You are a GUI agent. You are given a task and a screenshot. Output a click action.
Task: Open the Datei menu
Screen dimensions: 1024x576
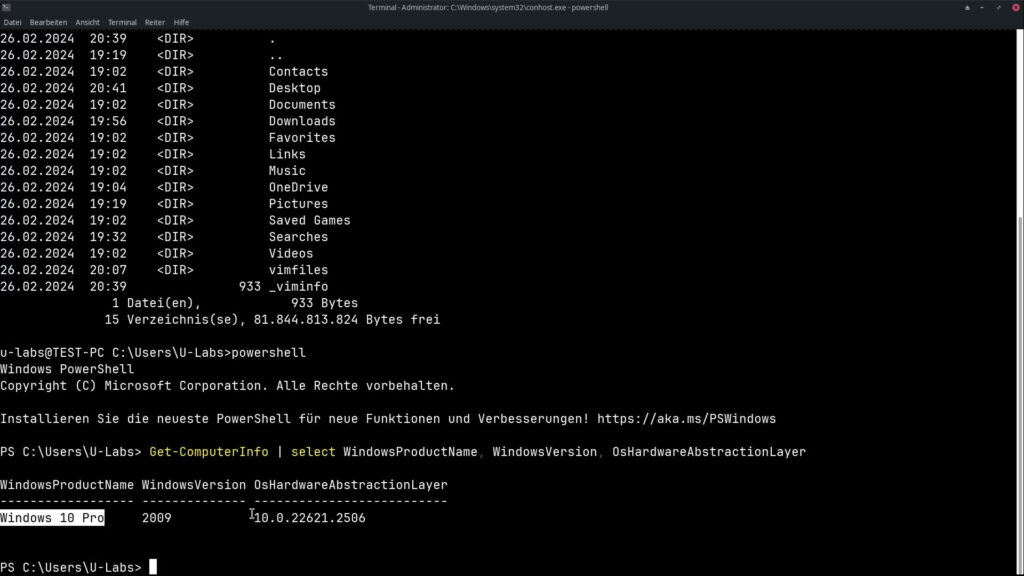coord(12,22)
